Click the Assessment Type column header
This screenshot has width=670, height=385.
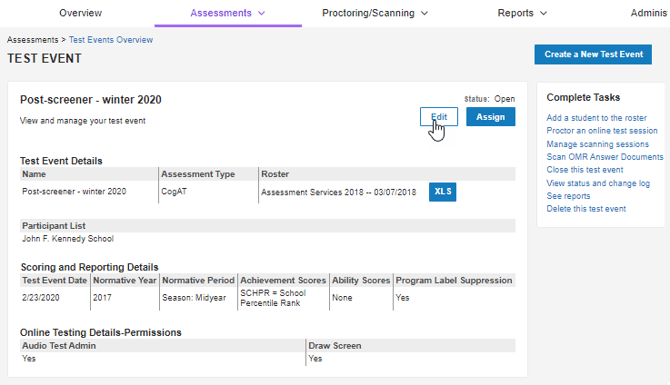click(x=198, y=174)
